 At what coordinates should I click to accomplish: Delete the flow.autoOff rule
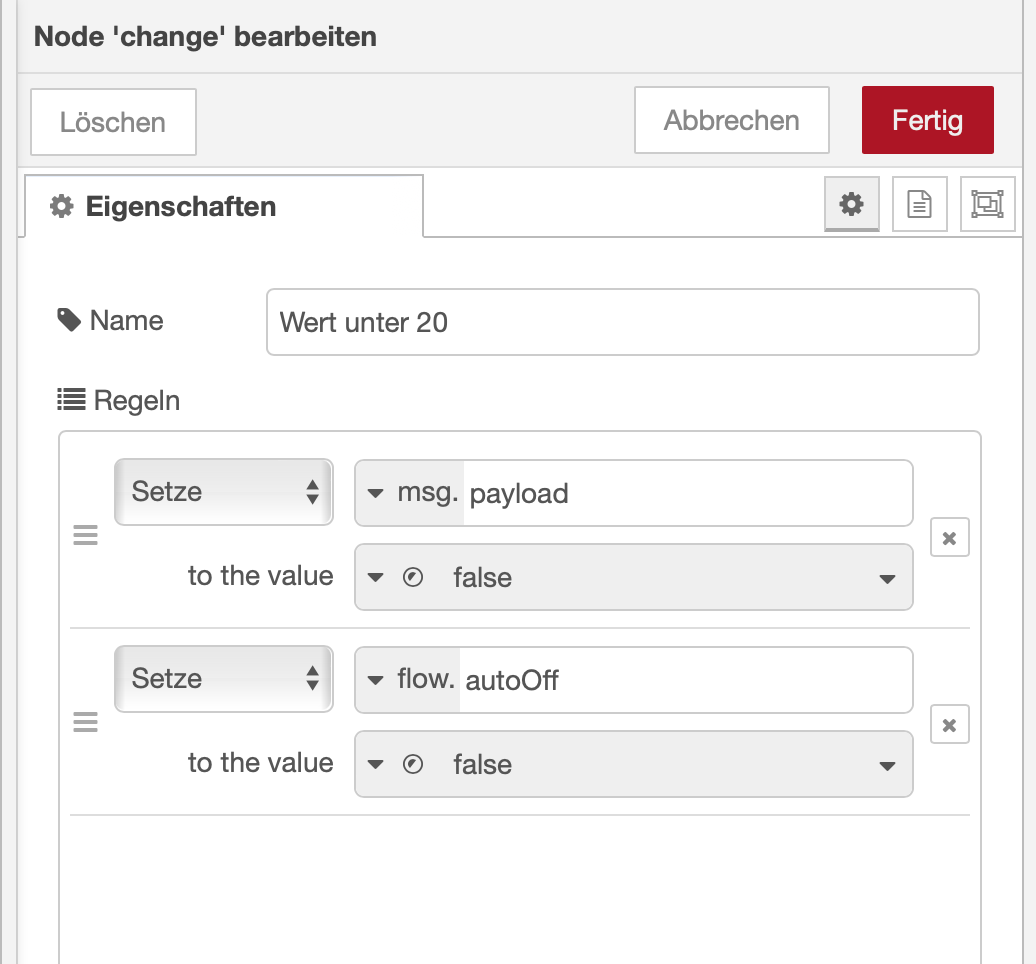[x=949, y=725]
